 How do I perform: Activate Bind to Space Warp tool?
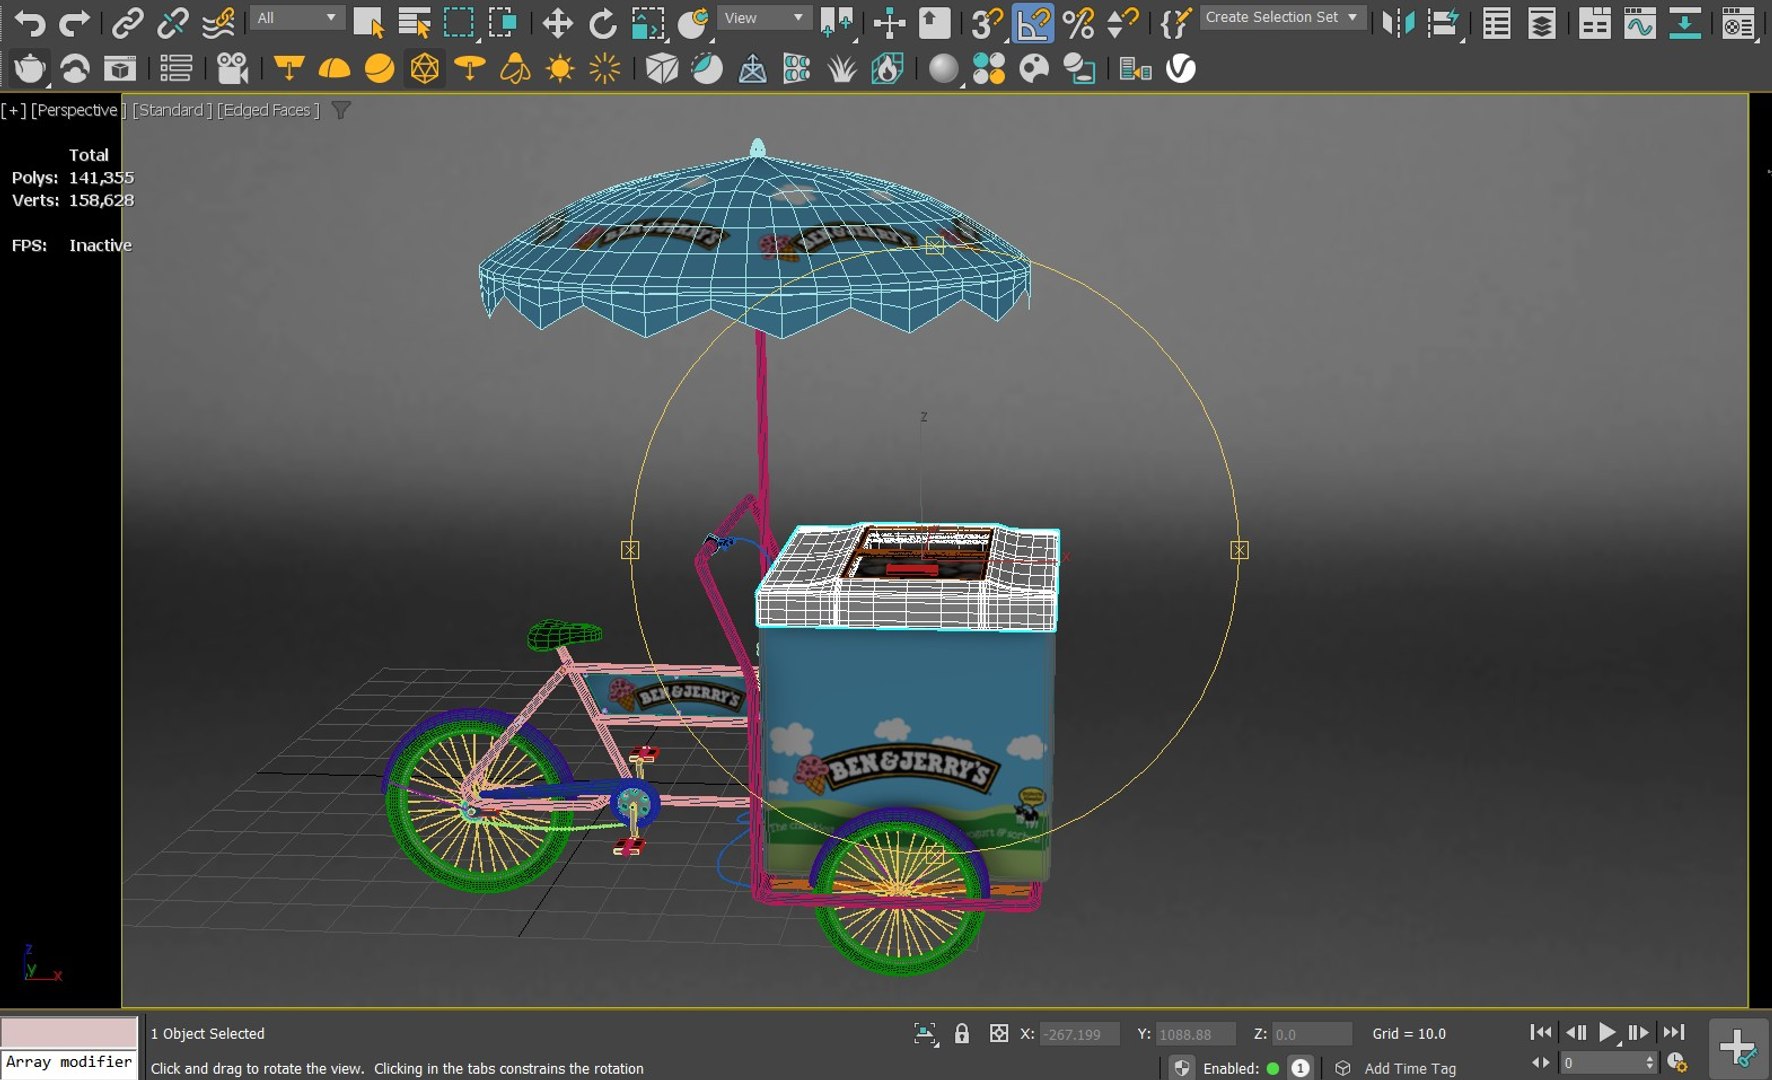pyautogui.click(x=218, y=22)
